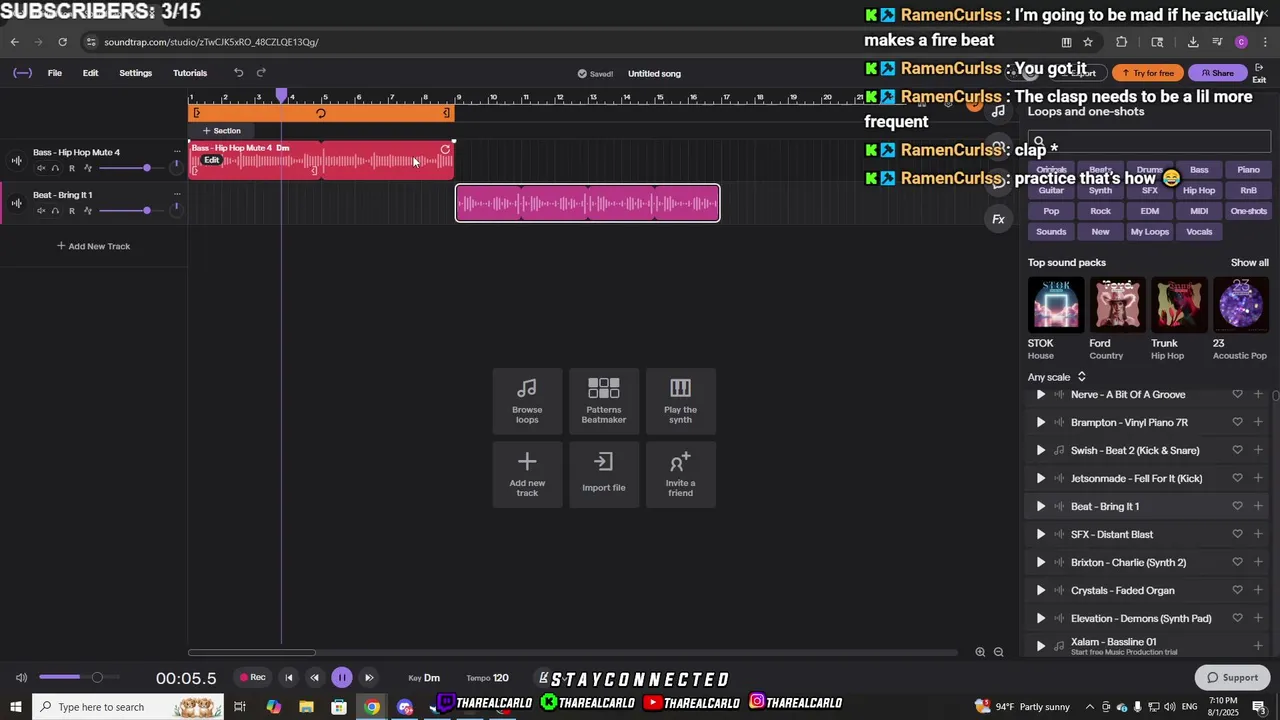Open Browse loops tile
Viewport: 1280px width, 720px height.
tap(527, 401)
